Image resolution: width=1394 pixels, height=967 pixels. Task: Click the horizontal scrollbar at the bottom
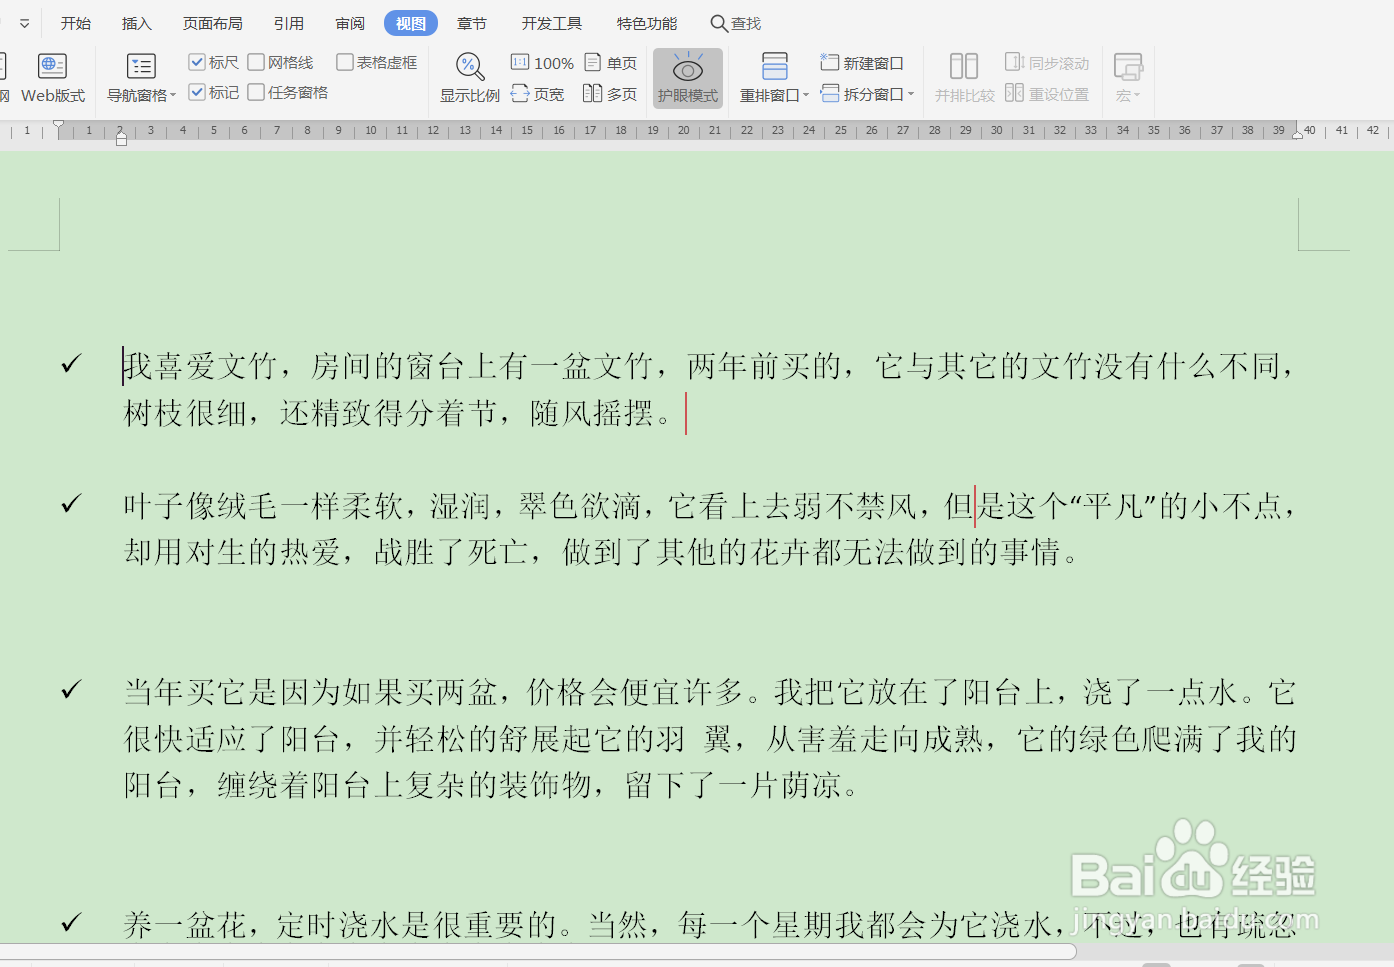click(x=540, y=950)
